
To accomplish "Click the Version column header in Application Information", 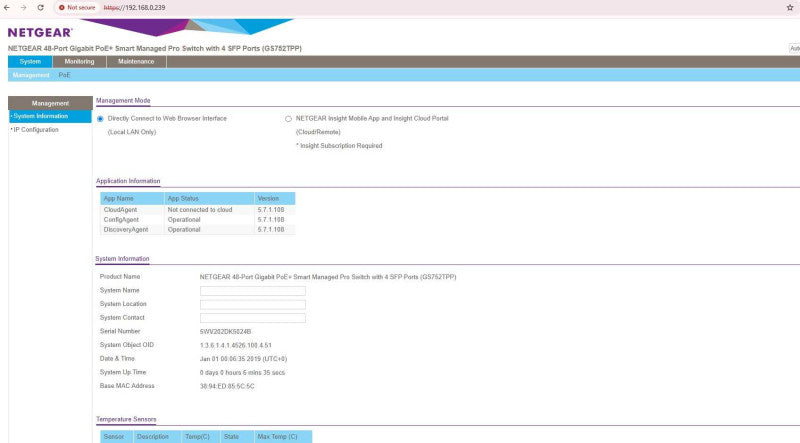I will 274,199.
